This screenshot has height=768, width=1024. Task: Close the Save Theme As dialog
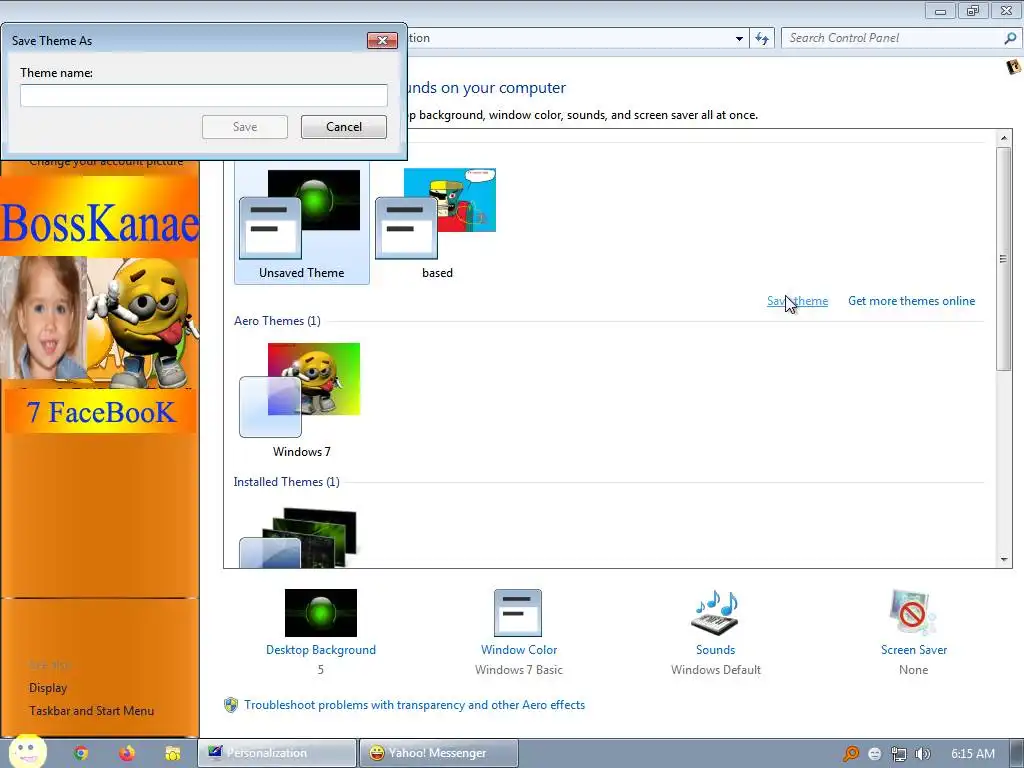pos(382,40)
